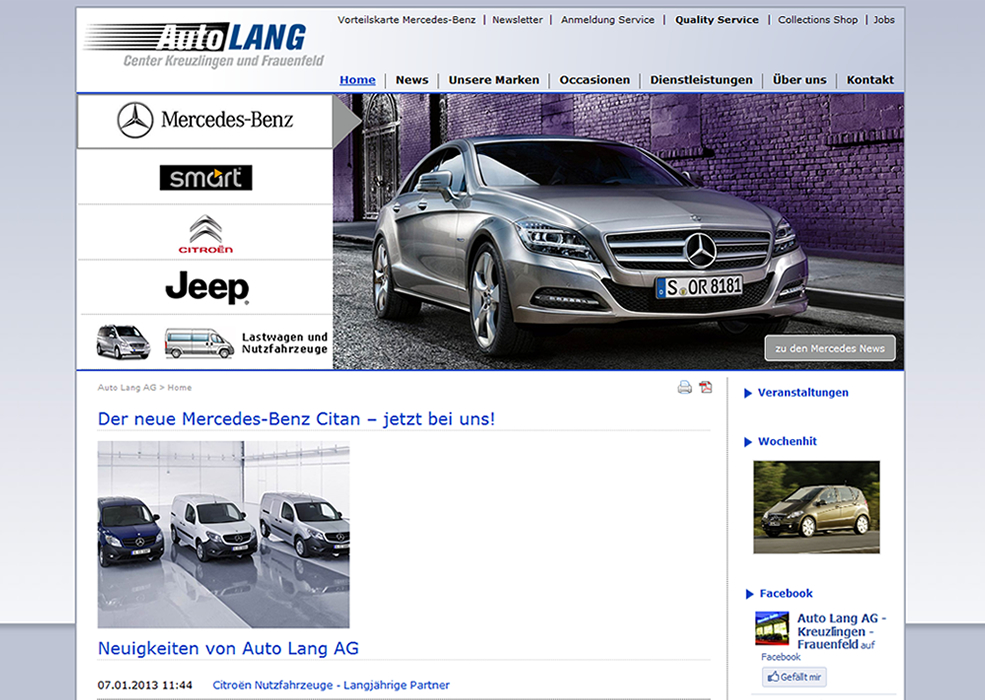This screenshot has height=700, width=985.
Task: Click the Veranstaltungen heading text
Action: pyautogui.click(x=803, y=393)
